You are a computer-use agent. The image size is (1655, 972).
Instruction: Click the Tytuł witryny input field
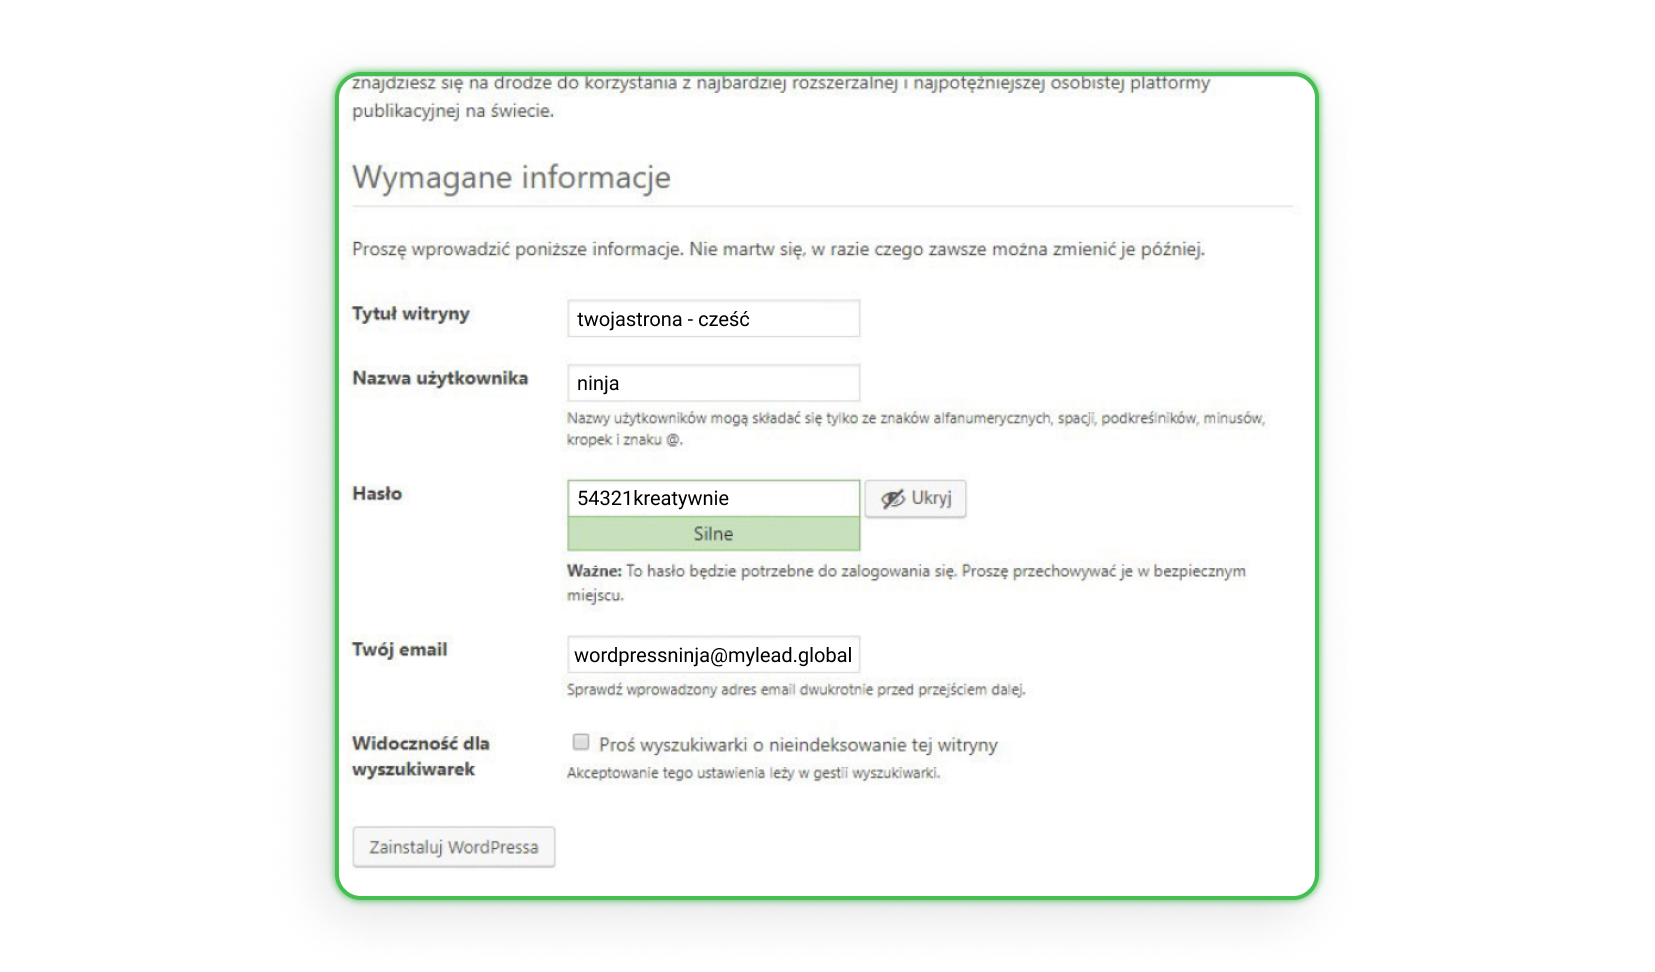(713, 319)
